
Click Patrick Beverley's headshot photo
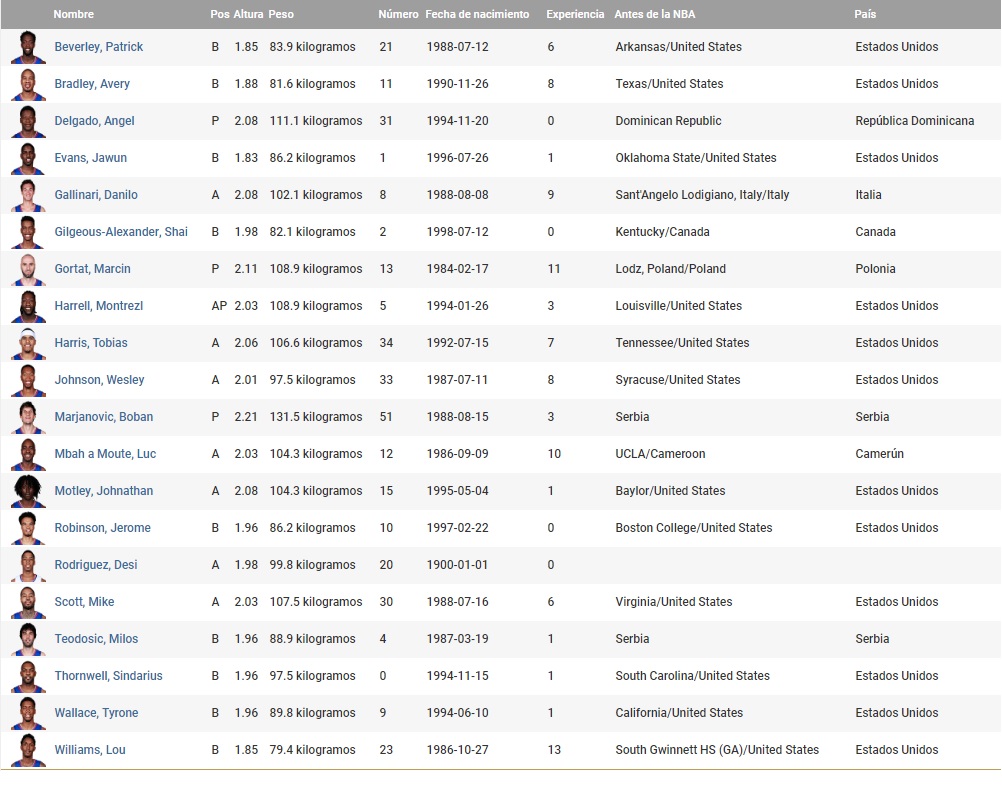(x=28, y=47)
